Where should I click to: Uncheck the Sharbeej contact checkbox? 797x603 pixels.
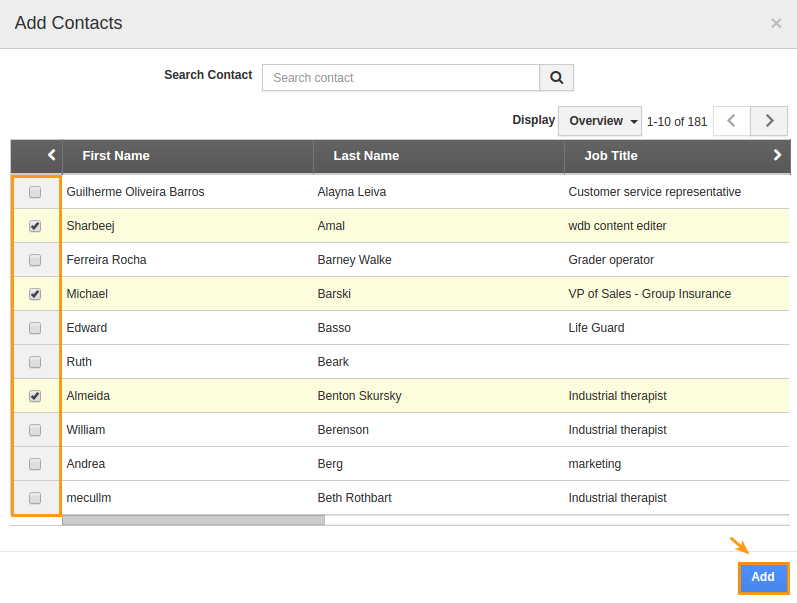(35, 226)
